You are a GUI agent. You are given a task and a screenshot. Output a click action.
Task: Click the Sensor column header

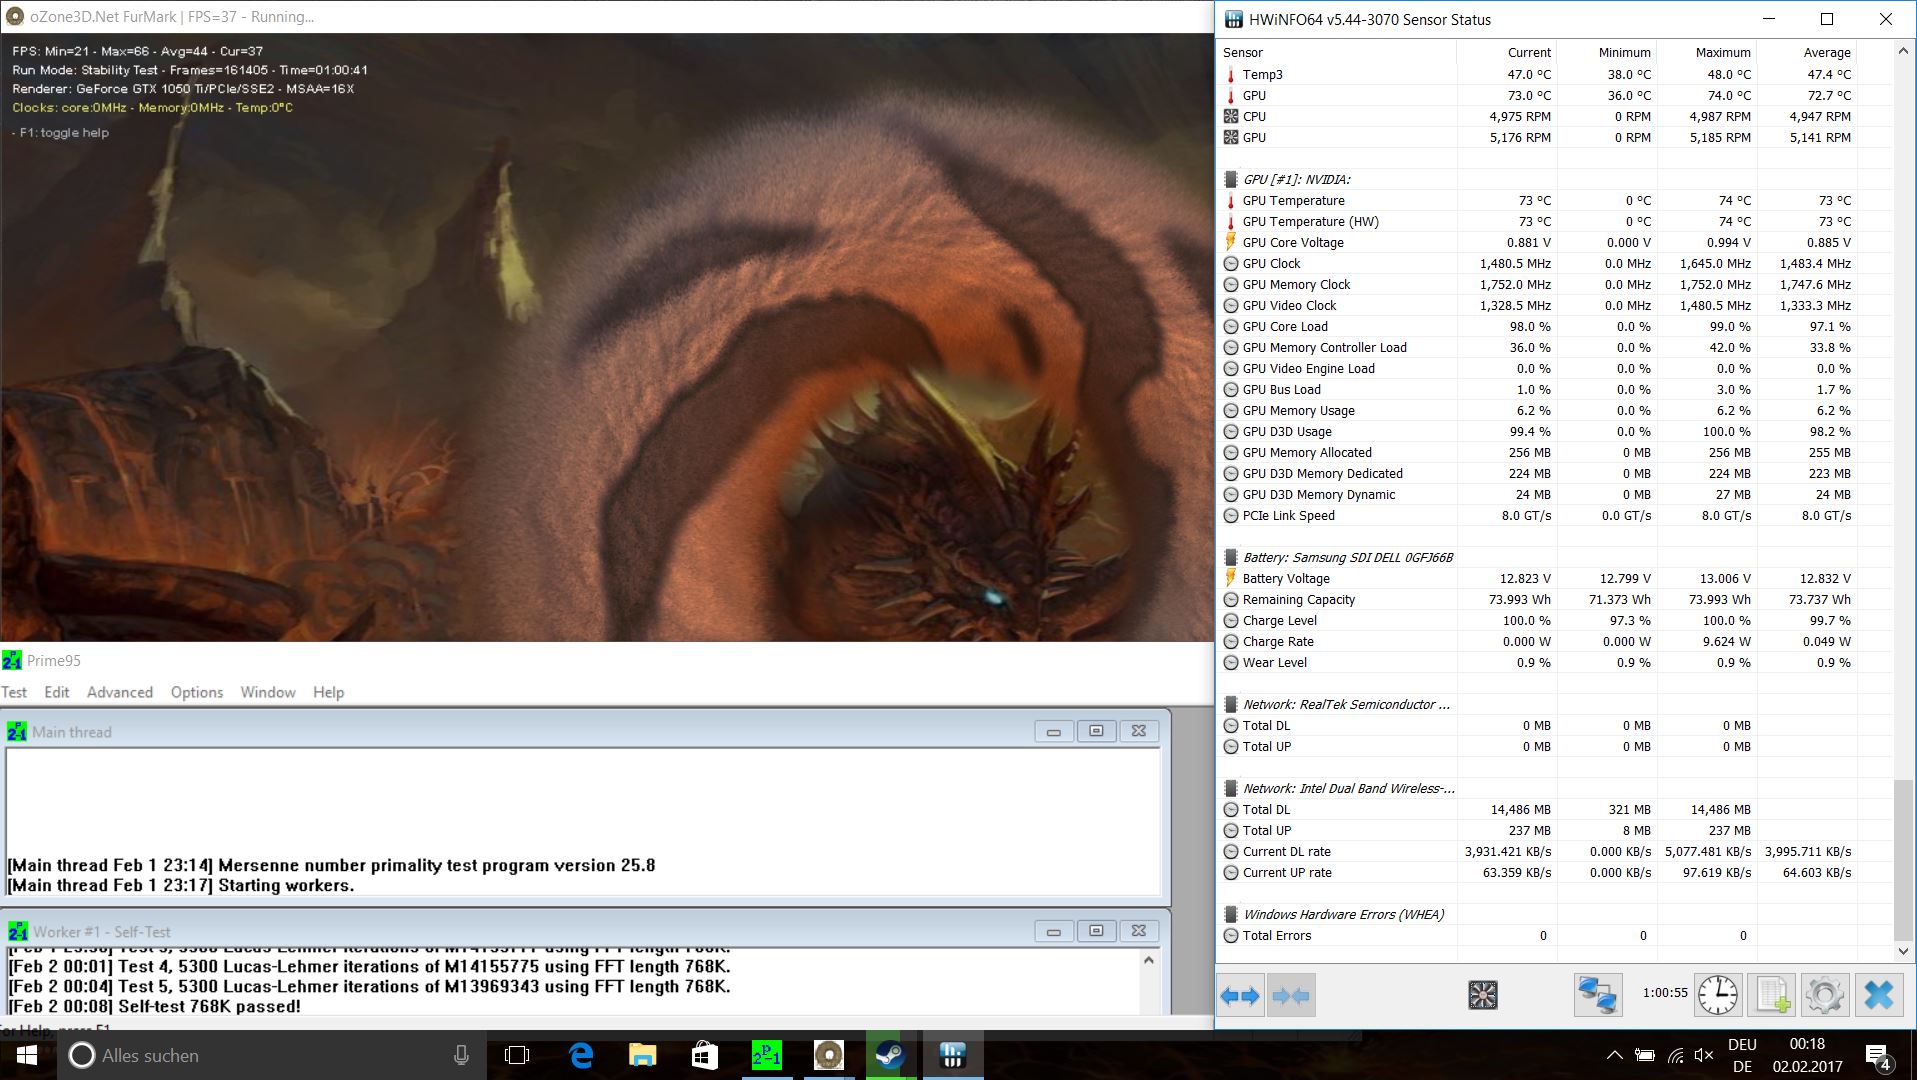pos(1337,52)
